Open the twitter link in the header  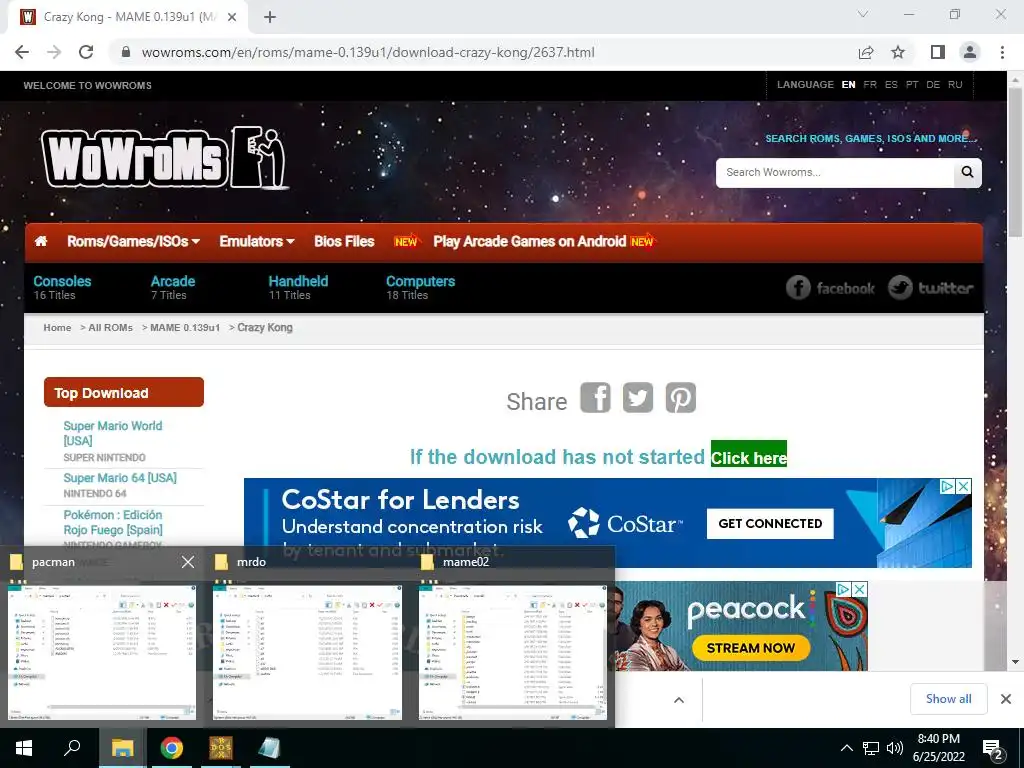931,287
